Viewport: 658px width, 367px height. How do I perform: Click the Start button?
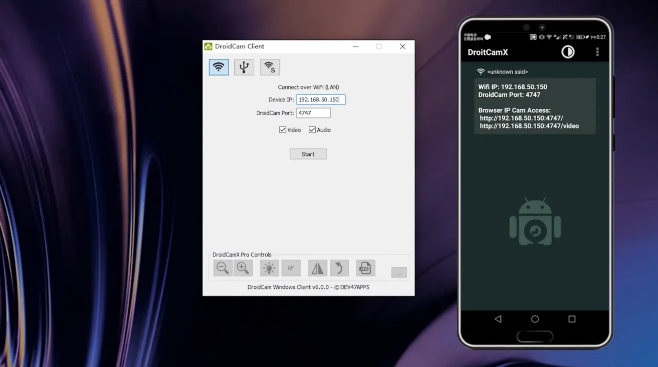tap(308, 154)
